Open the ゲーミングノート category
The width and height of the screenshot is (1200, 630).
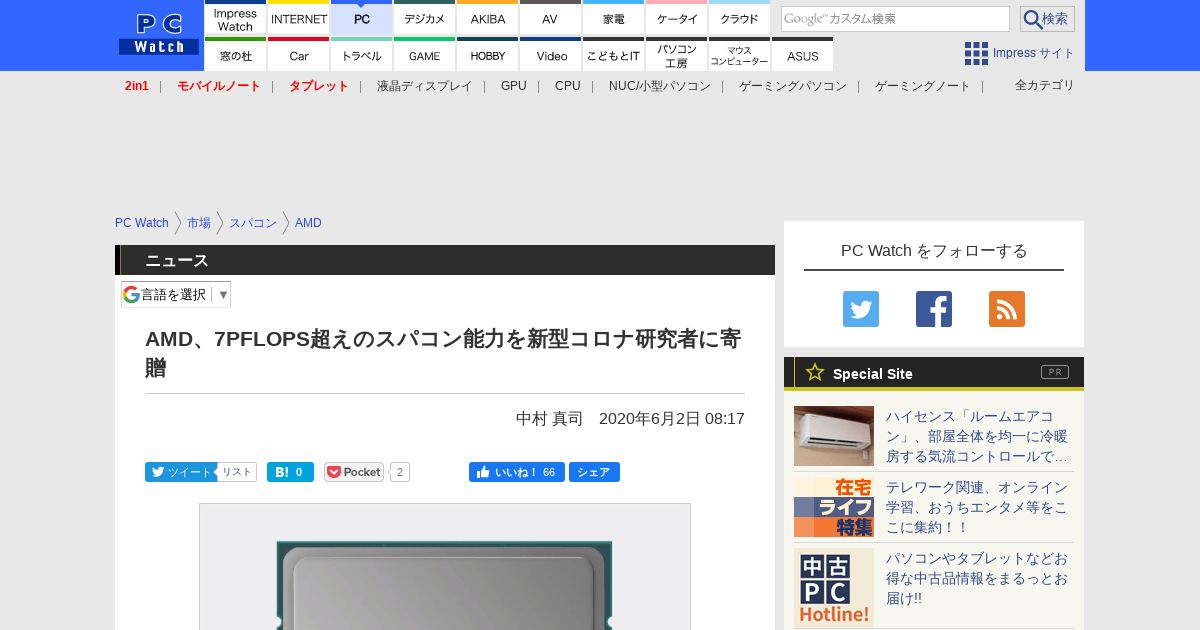click(x=923, y=86)
